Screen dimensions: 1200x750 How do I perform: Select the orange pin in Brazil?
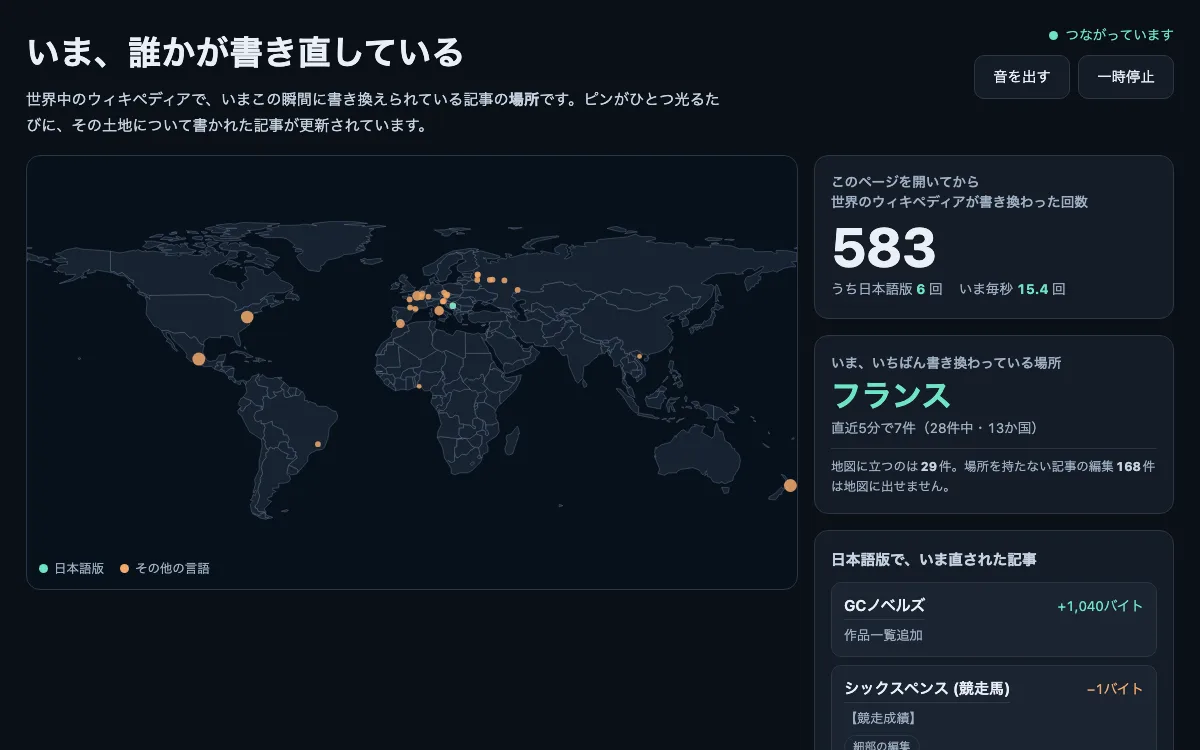(318, 444)
